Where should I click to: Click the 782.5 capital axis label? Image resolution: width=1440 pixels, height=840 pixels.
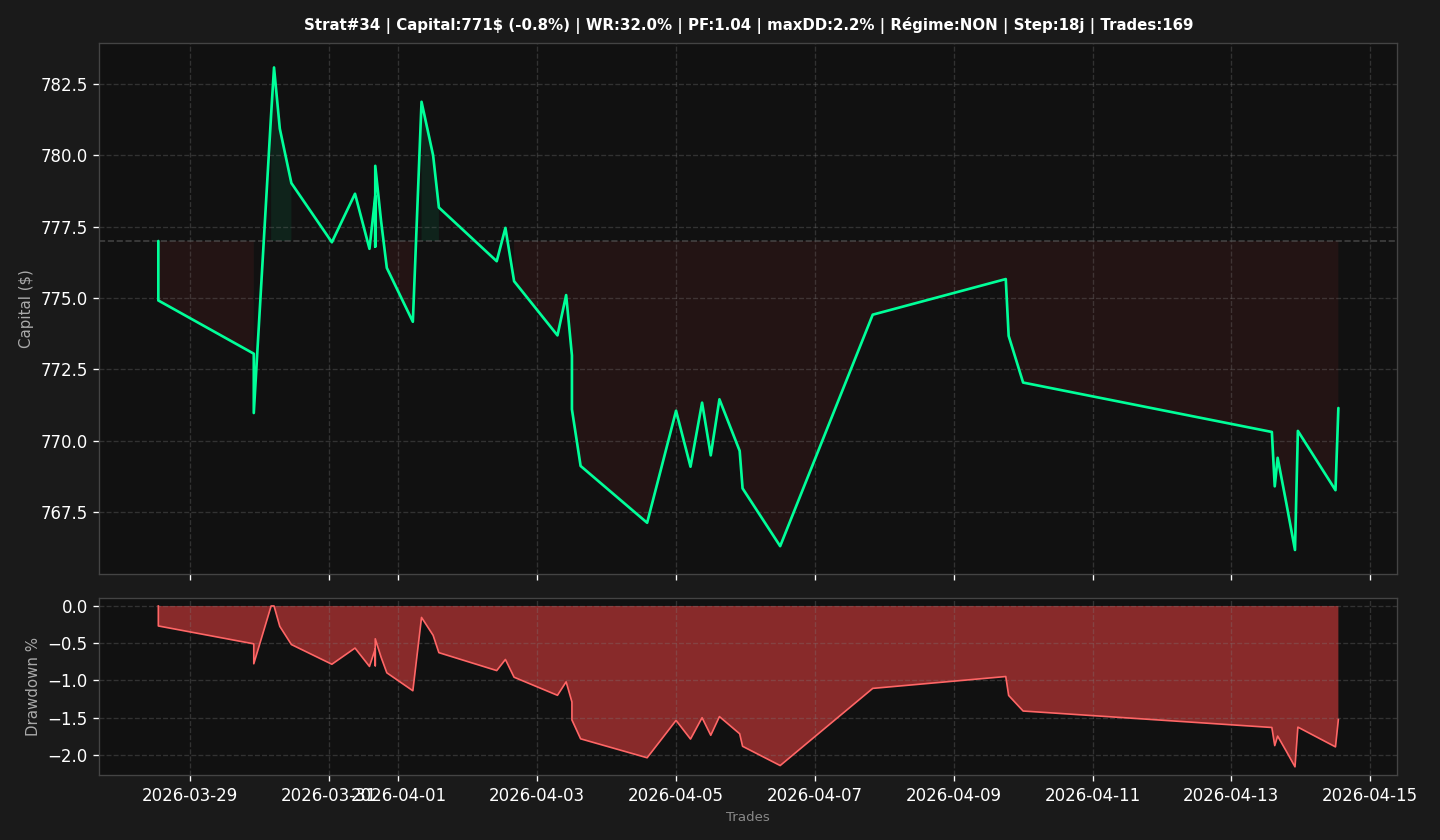(64, 84)
